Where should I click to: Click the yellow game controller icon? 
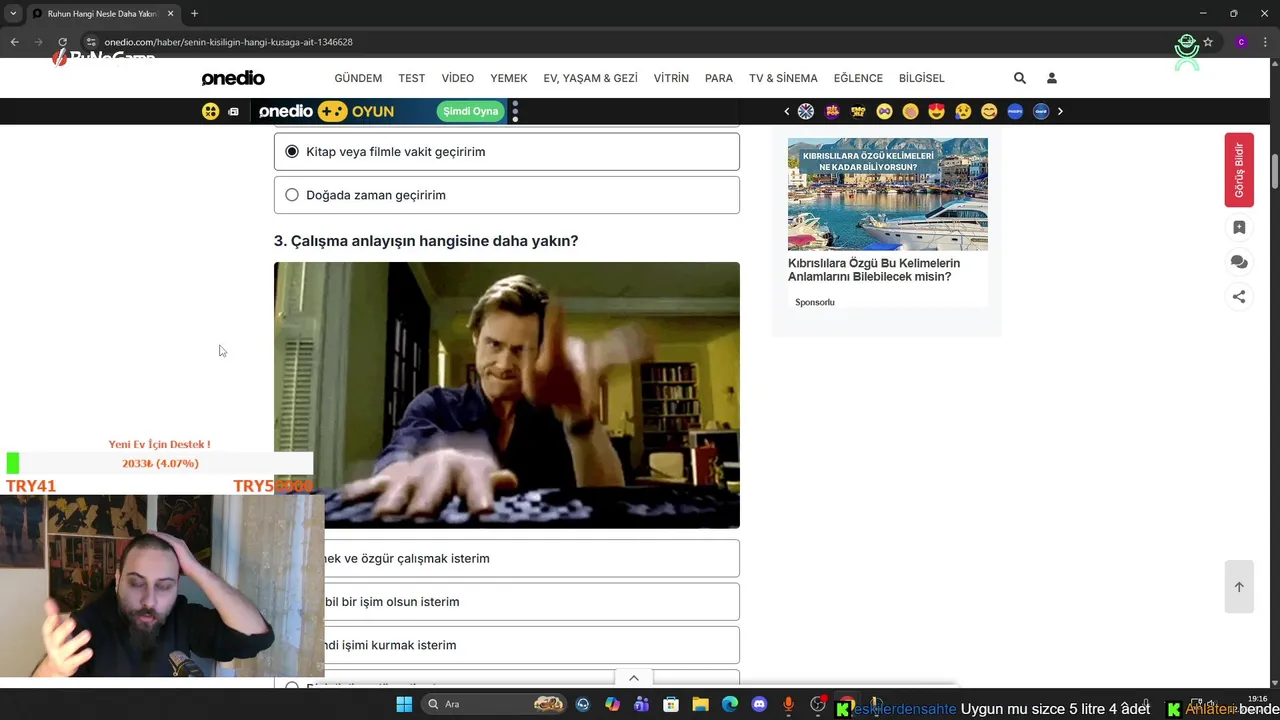coord(210,111)
